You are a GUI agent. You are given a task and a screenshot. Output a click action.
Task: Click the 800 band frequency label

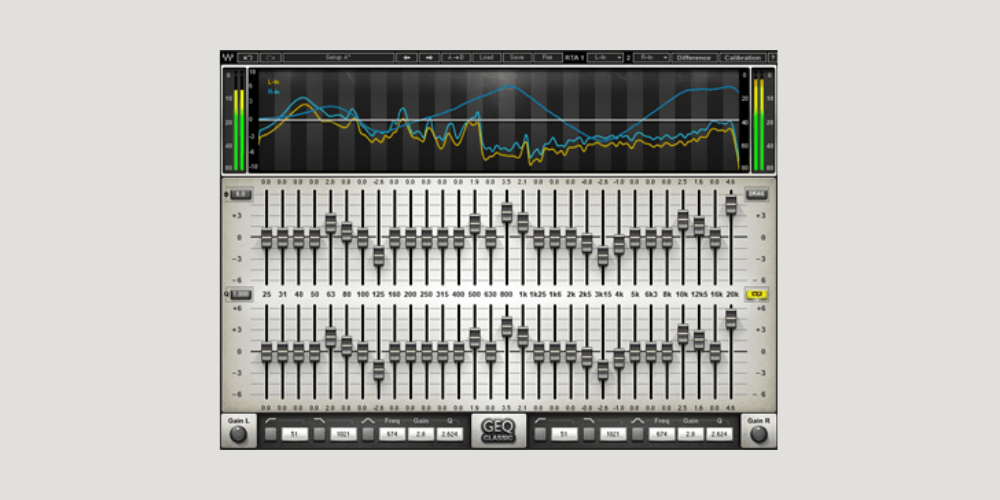[x=507, y=295]
